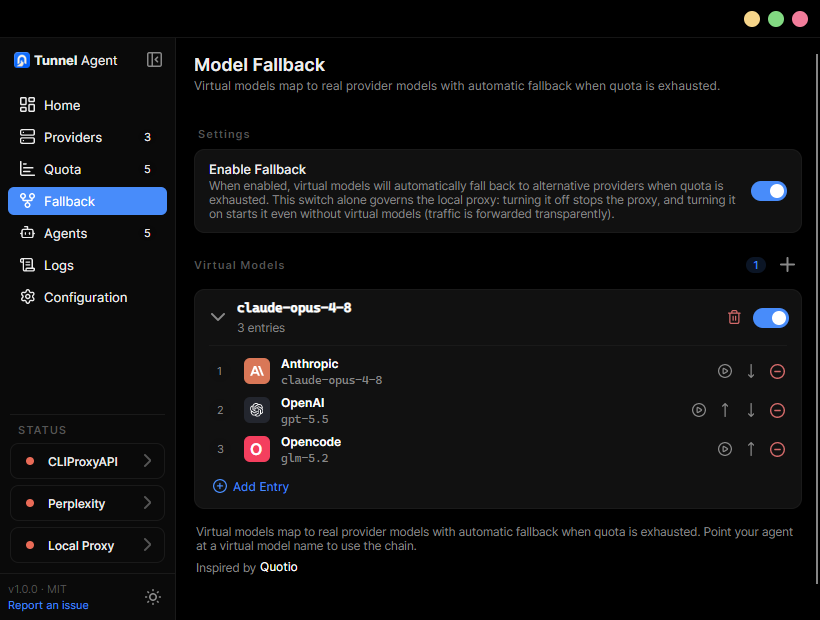Click the pink window close button
The height and width of the screenshot is (620, 820).
[x=800, y=19]
